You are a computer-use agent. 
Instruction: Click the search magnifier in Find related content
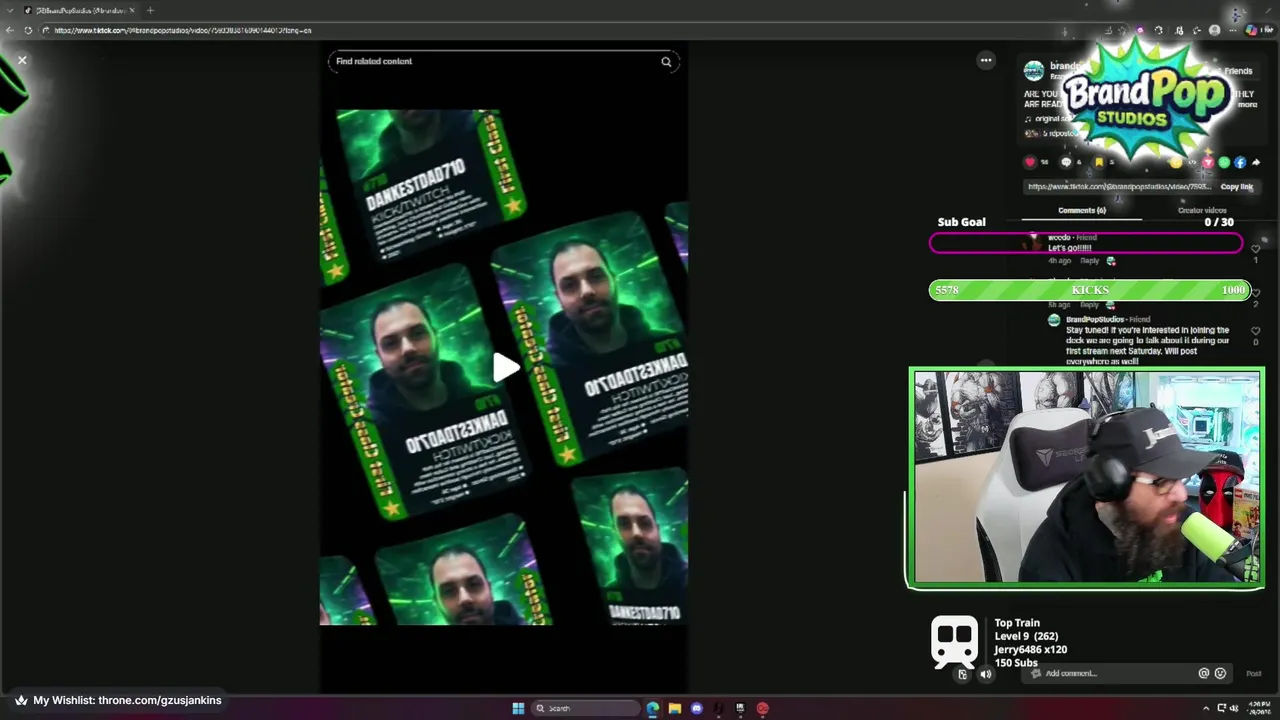666,62
